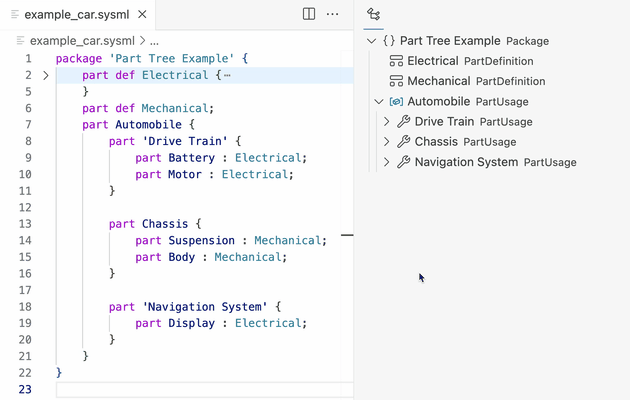The width and height of the screenshot is (630, 400).
Task: Click line number 23 in the gutter
Action: point(26,389)
